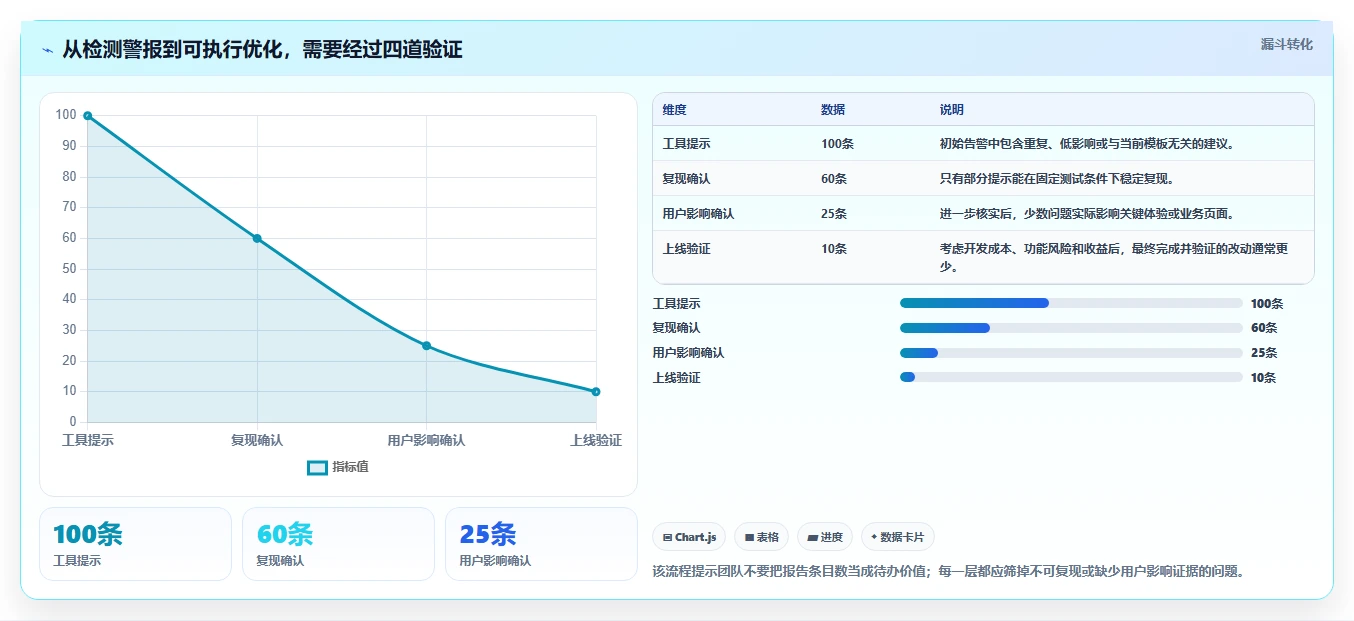Viewport: 1354px width, 621px height.
Task: Click the 数据卡片 tag chip
Action: pos(898,537)
